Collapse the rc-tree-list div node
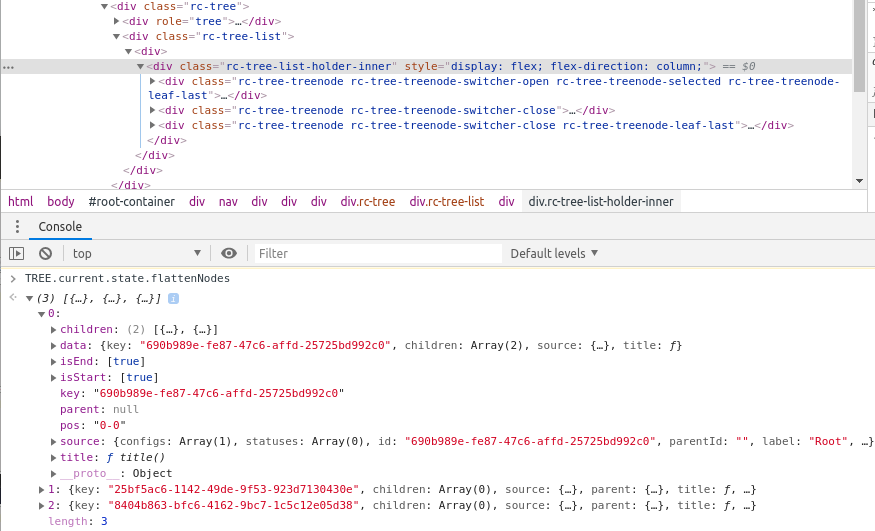 [117, 36]
